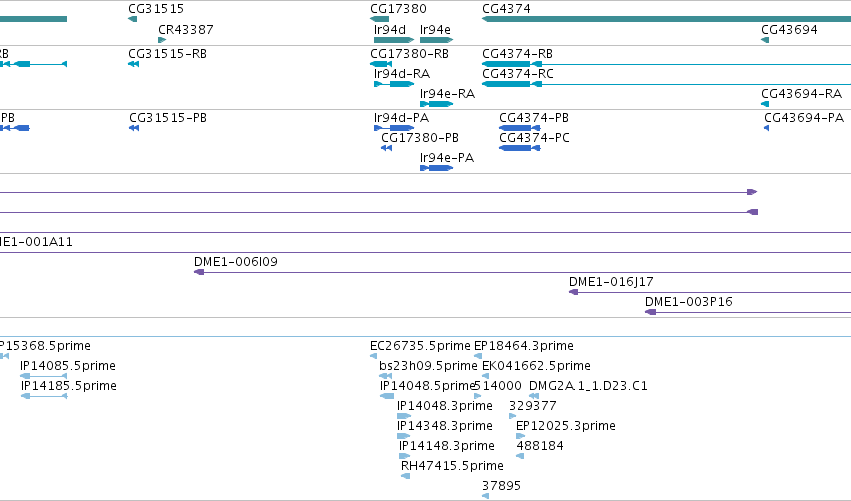
Task: Click the IP14148.3prime EST label
Action: coord(447,446)
